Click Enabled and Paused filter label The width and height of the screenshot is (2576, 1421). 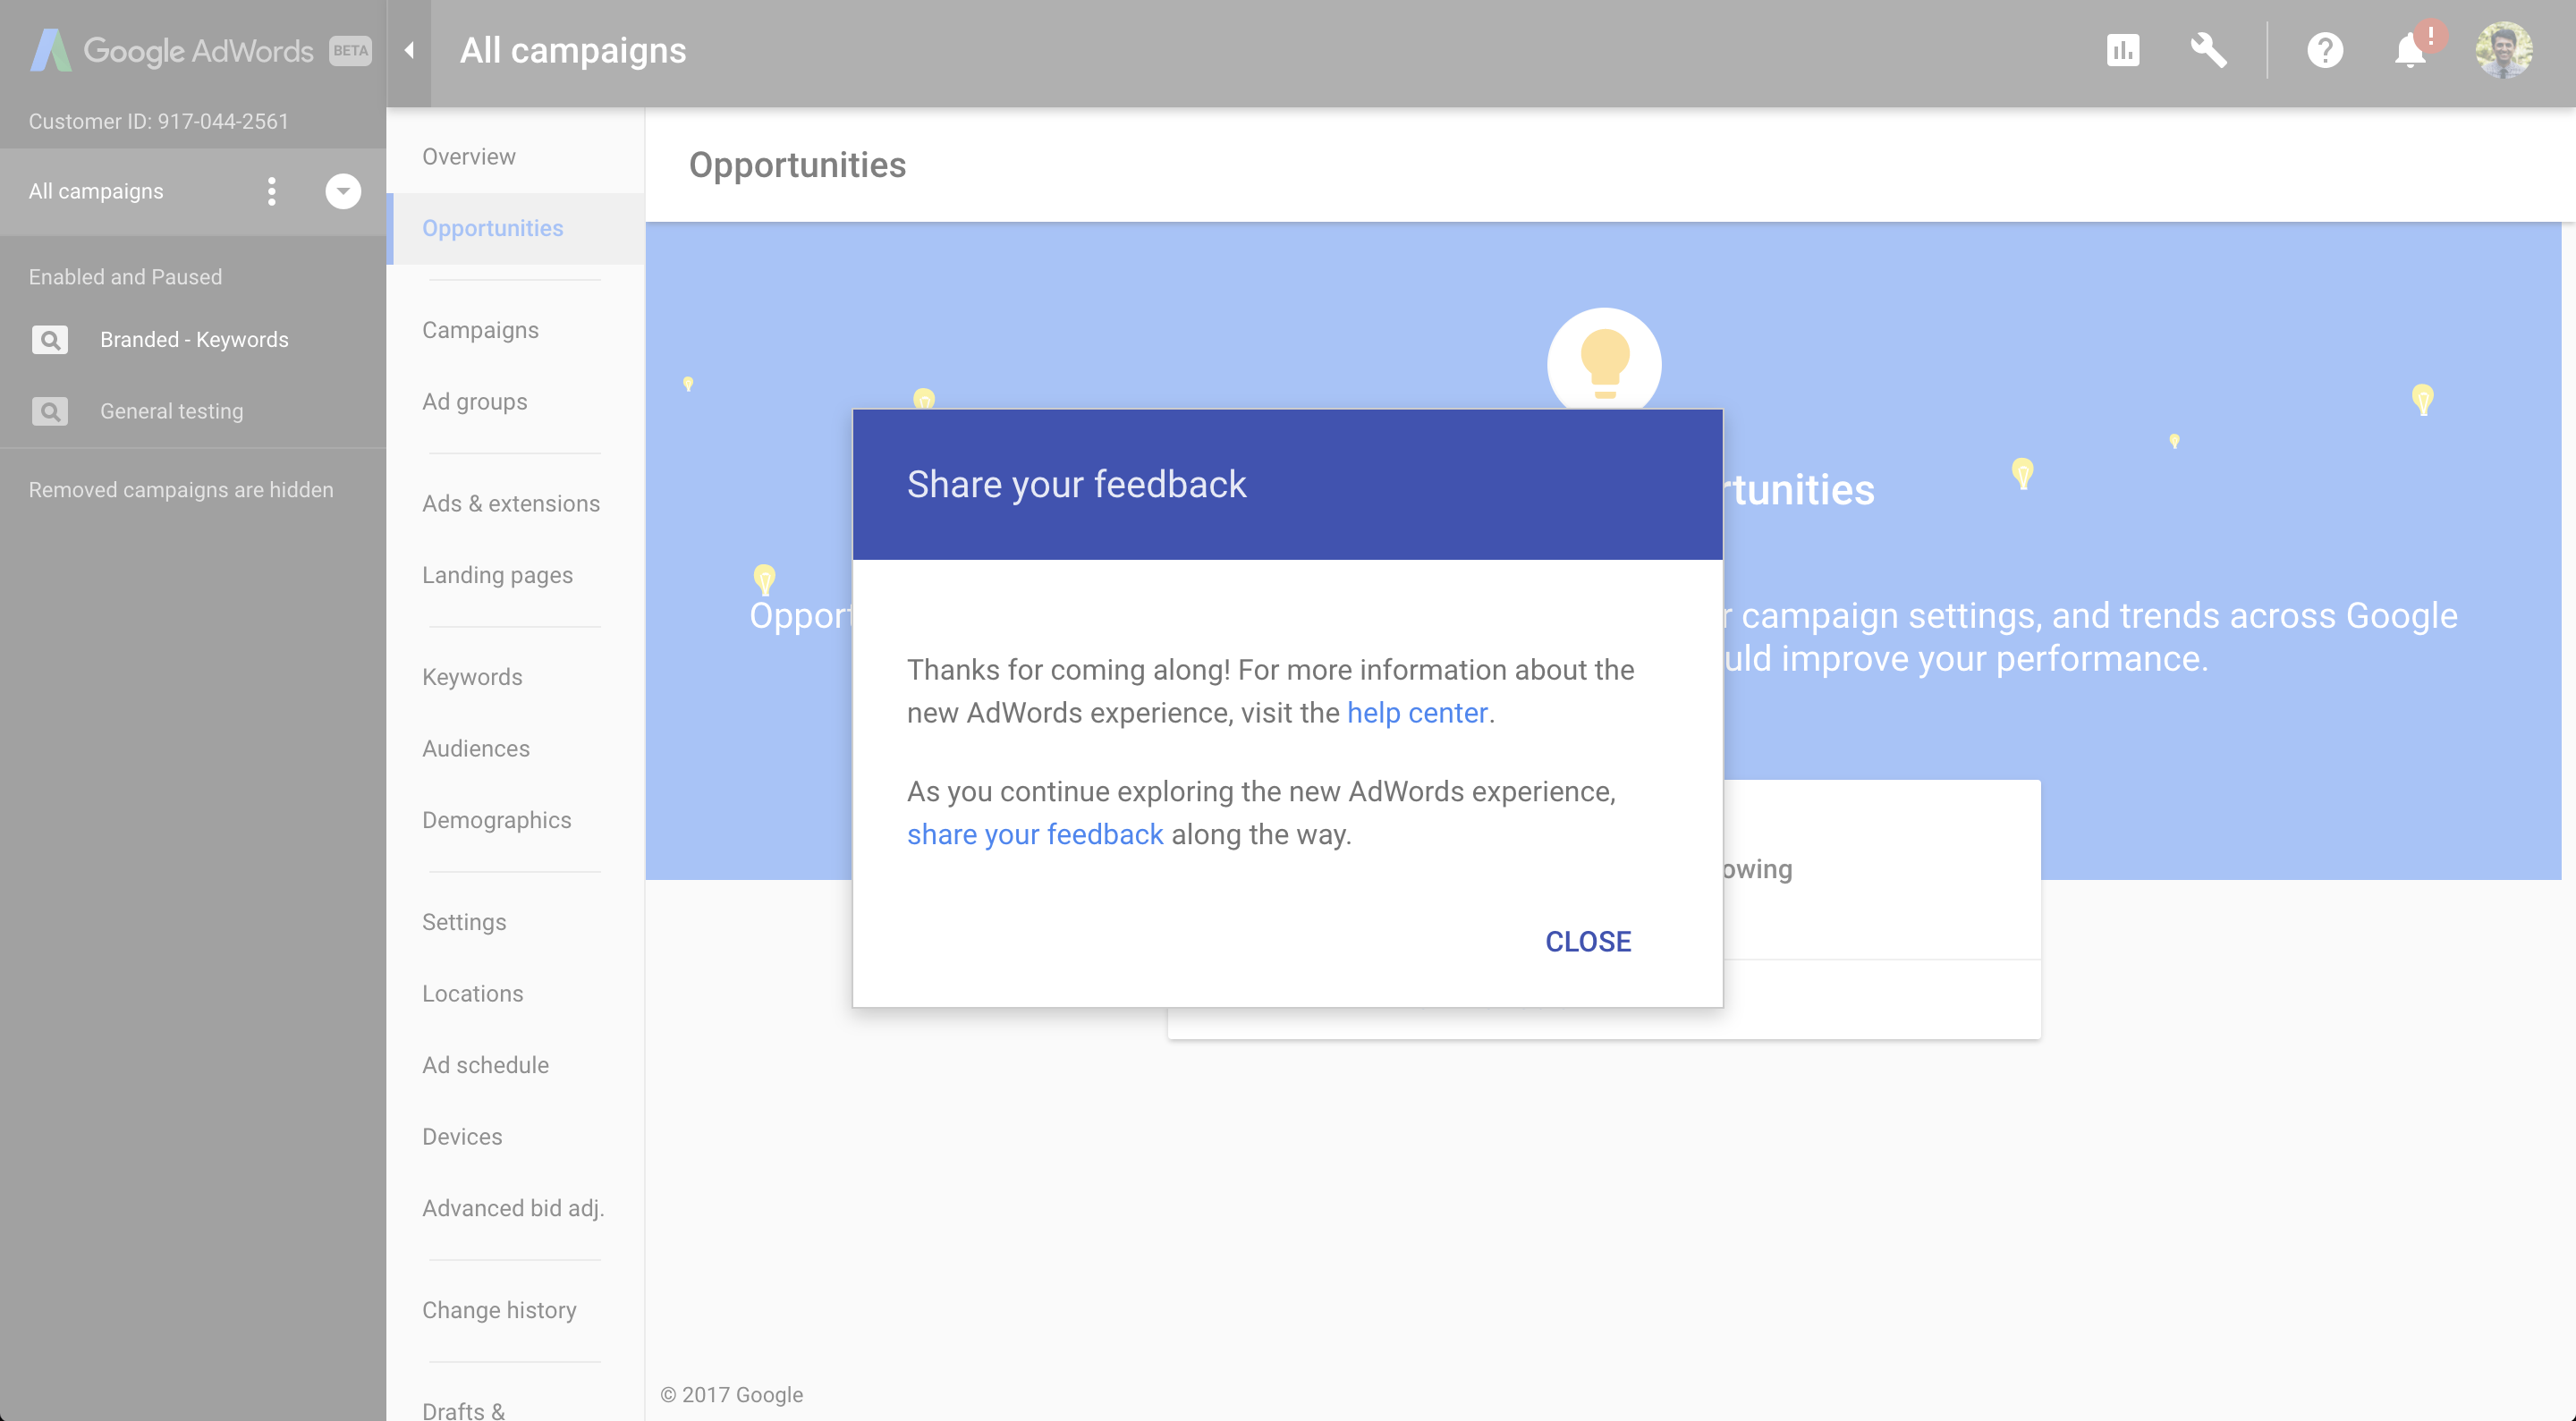(125, 277)
